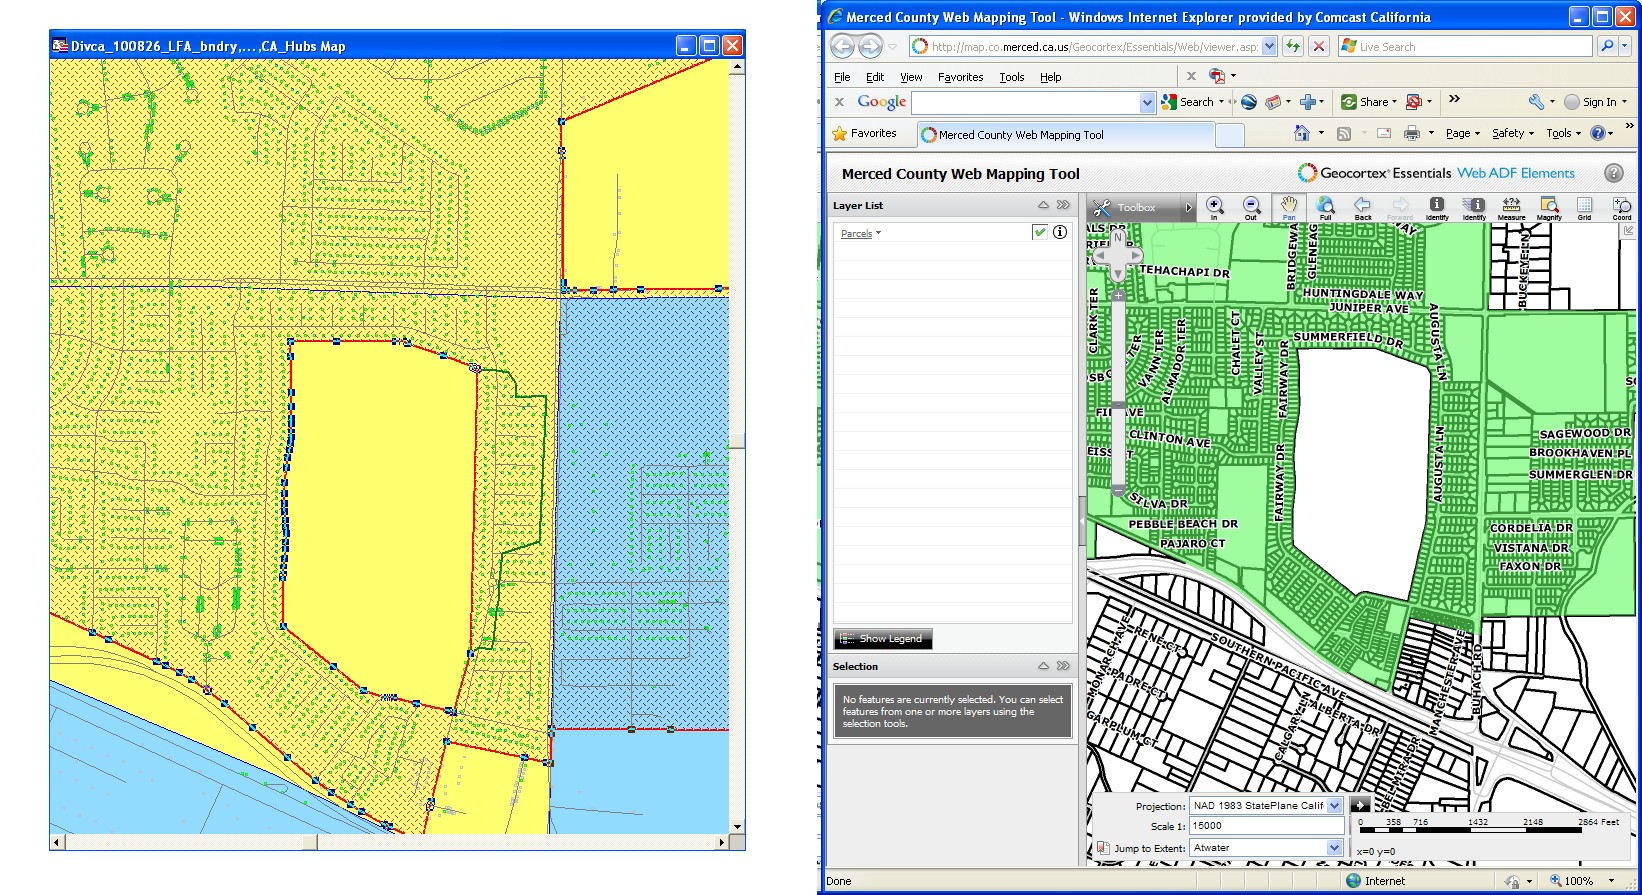The height and width of the screenshot is (895, 1642).
Task: Select the Zoom Out tool
Action: click(x=1250, y=207)
